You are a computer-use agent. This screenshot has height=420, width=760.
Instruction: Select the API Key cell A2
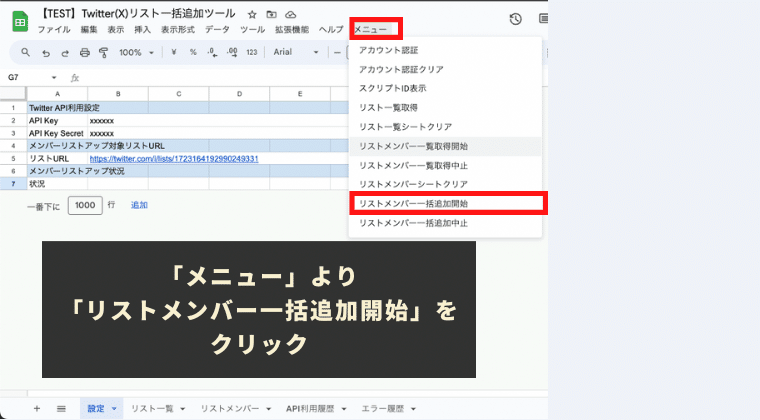tap(57, 121)
